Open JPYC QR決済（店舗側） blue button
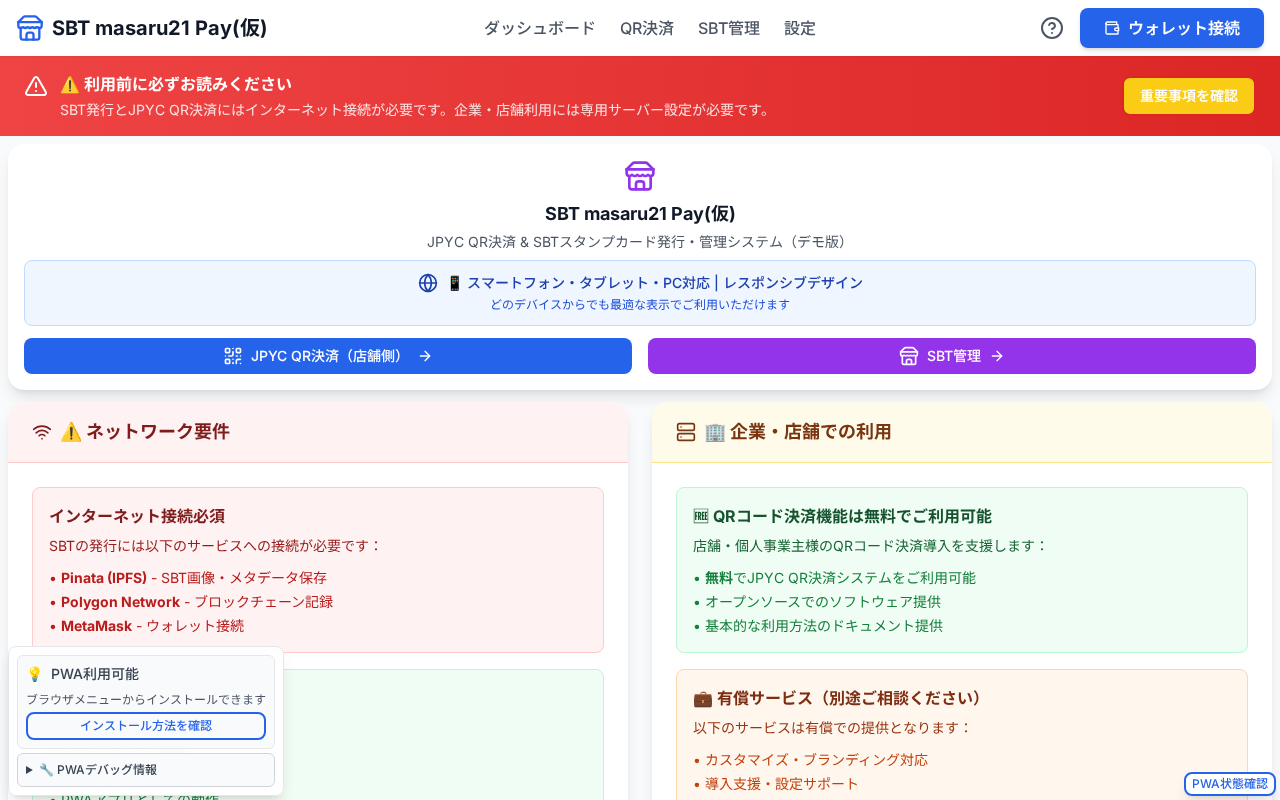Image resolution: width=1280 pixels, height=800 pixels. [328, 356]
